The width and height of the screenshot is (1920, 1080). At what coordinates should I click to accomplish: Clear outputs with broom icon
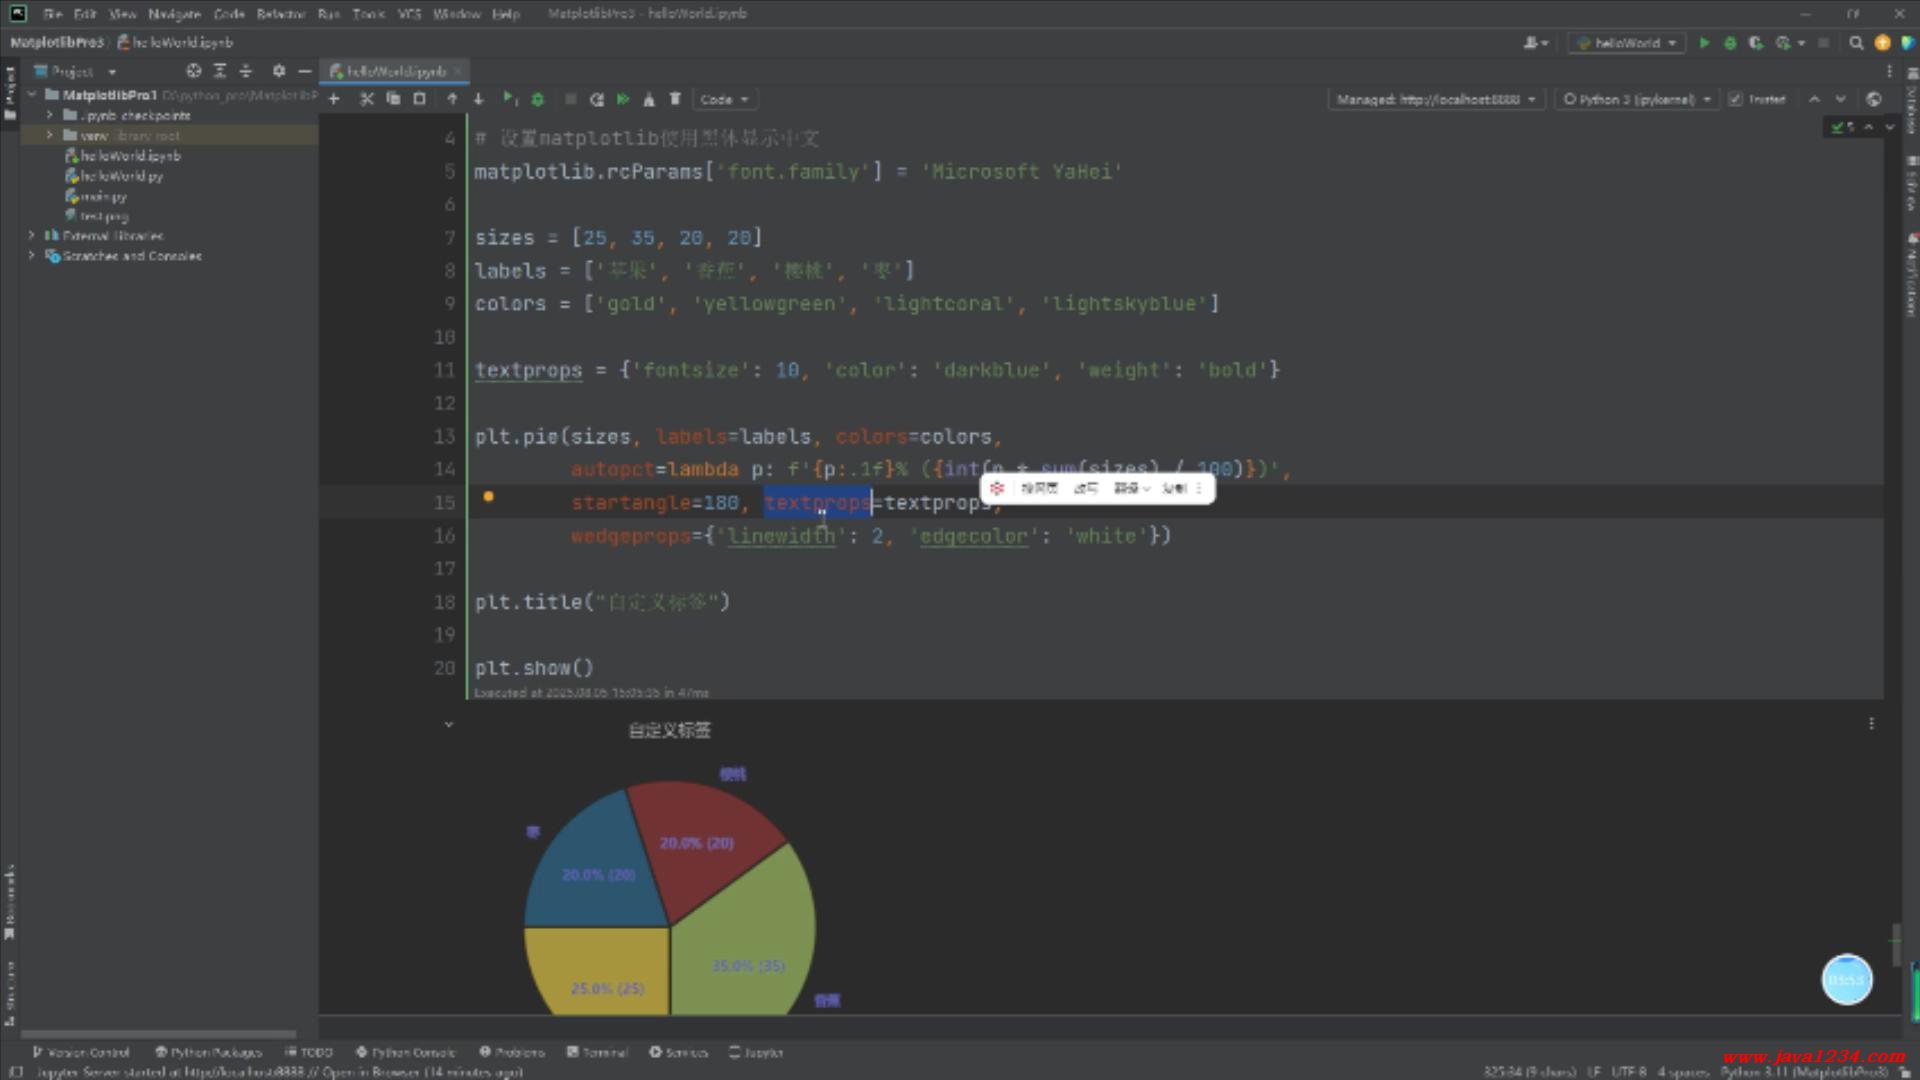(649, 99)
